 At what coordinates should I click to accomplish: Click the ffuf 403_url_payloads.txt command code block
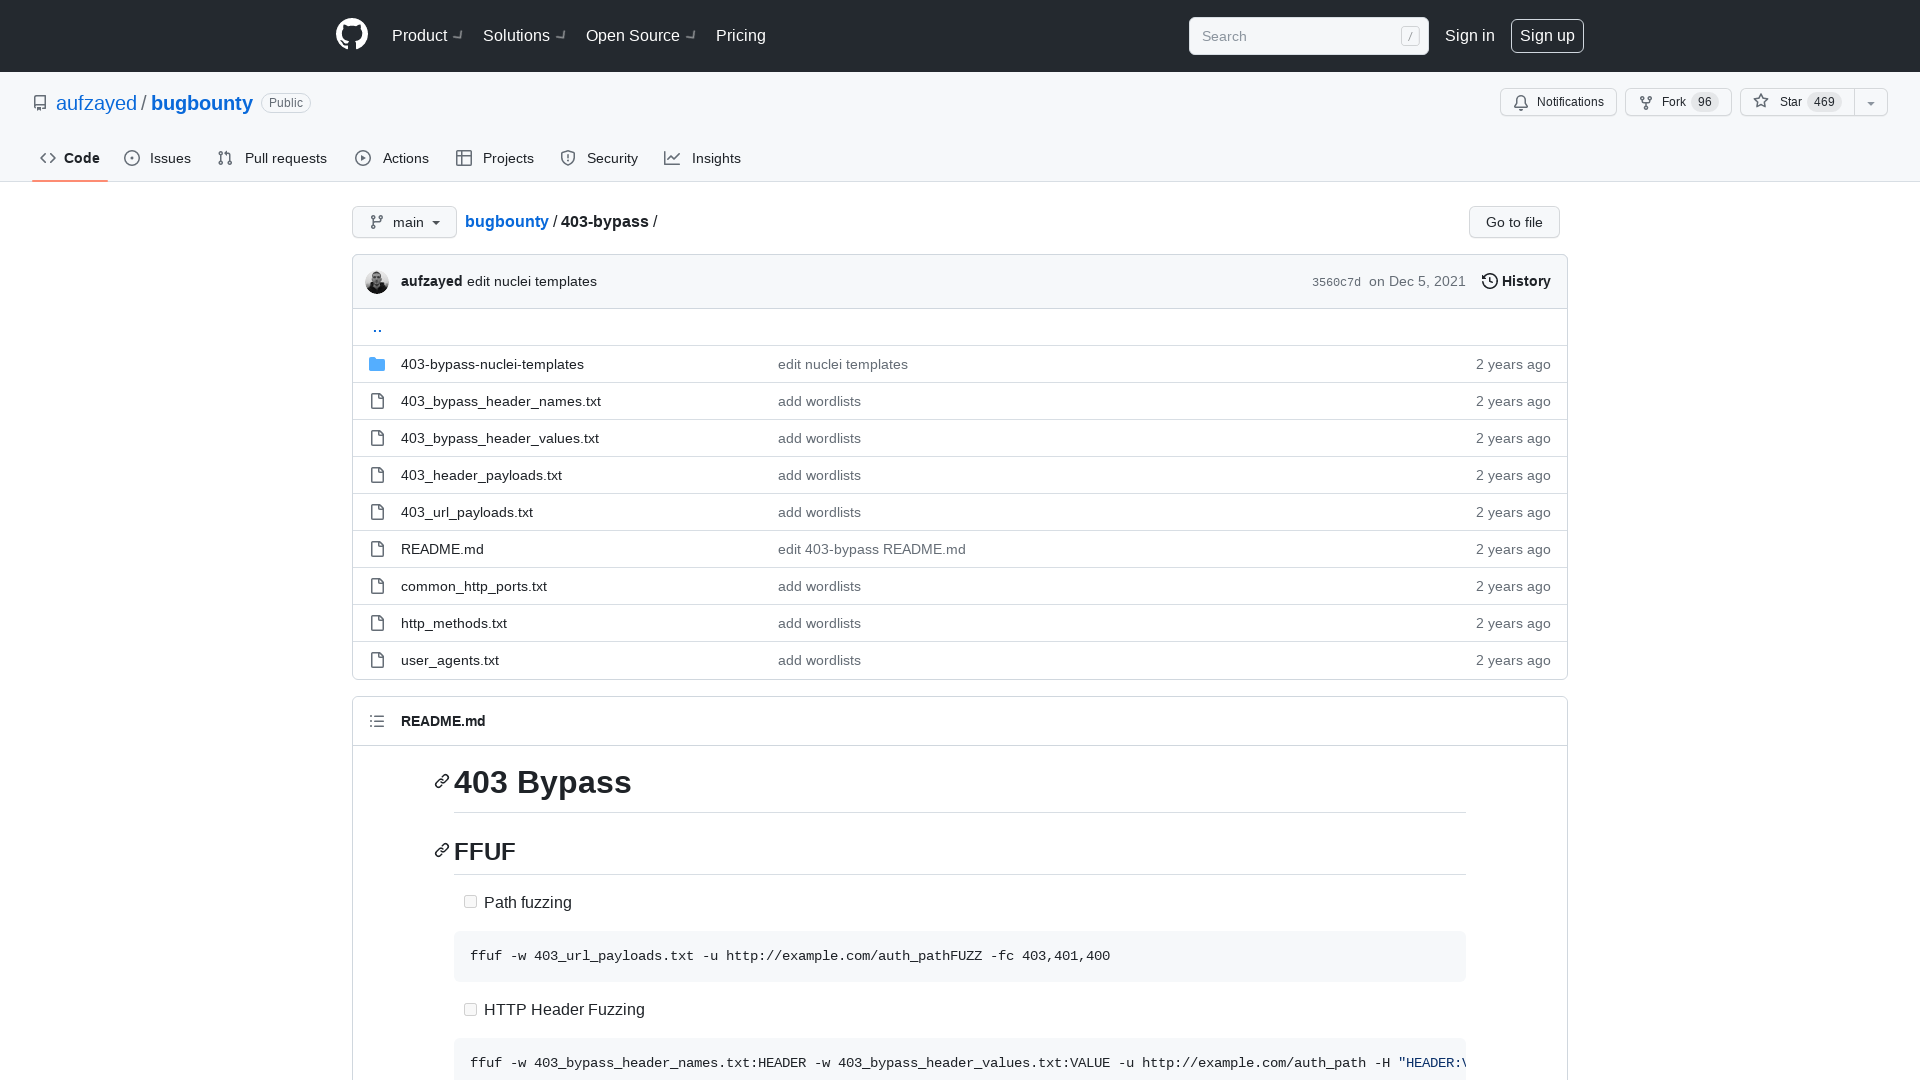(960, 956)
